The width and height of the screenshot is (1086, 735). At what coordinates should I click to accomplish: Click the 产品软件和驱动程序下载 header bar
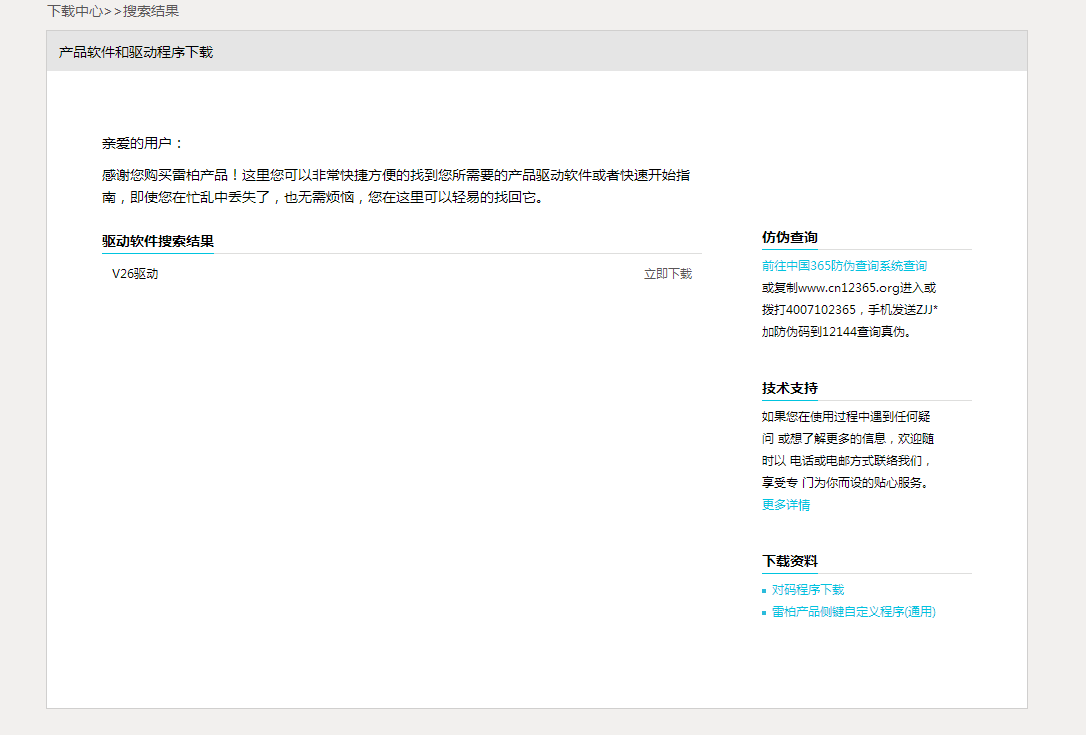(136, 52)
